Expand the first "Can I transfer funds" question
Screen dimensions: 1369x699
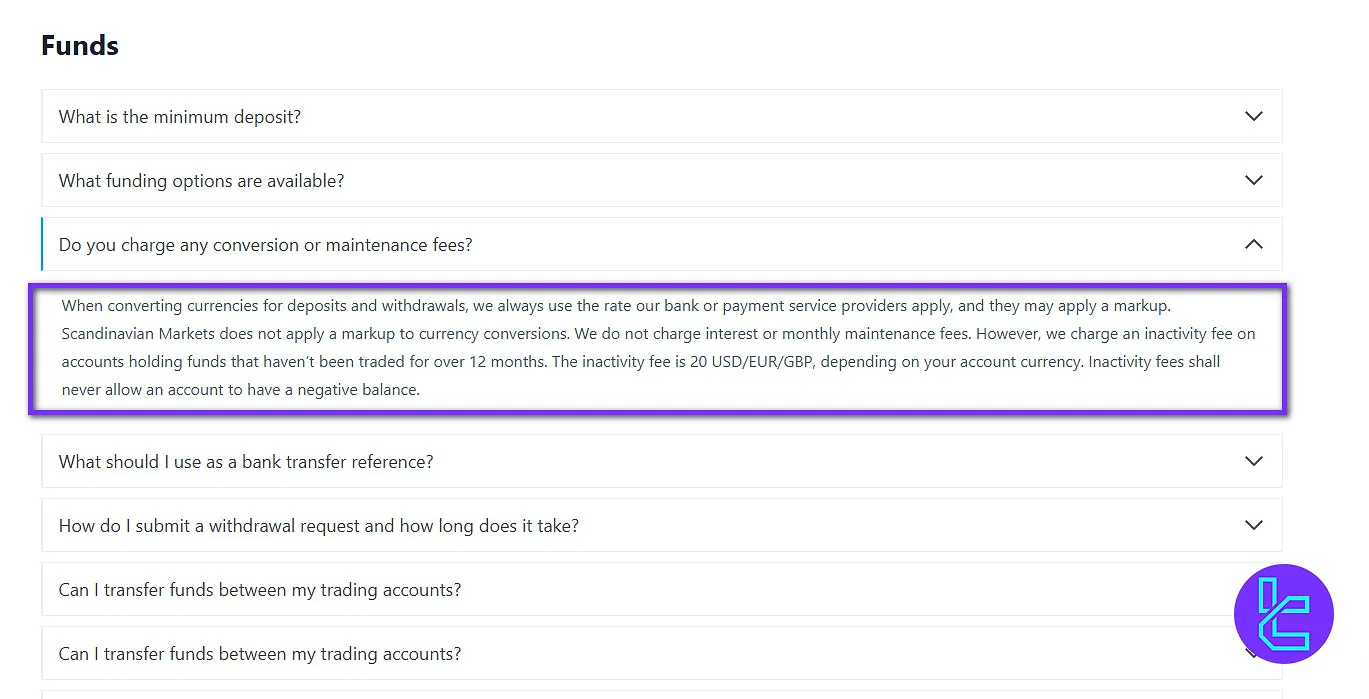tap(260, 590)
